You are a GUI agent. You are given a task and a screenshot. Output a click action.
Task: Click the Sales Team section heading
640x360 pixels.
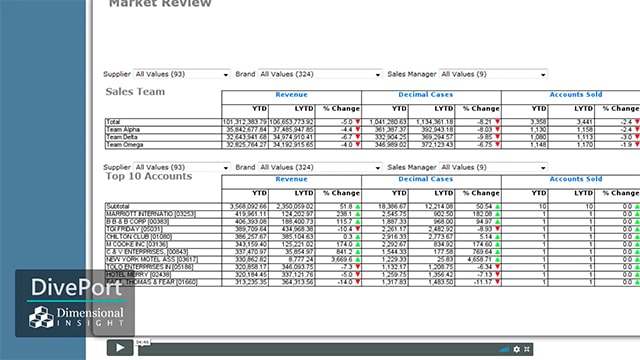pyautogui.click(x=135, y=91)
